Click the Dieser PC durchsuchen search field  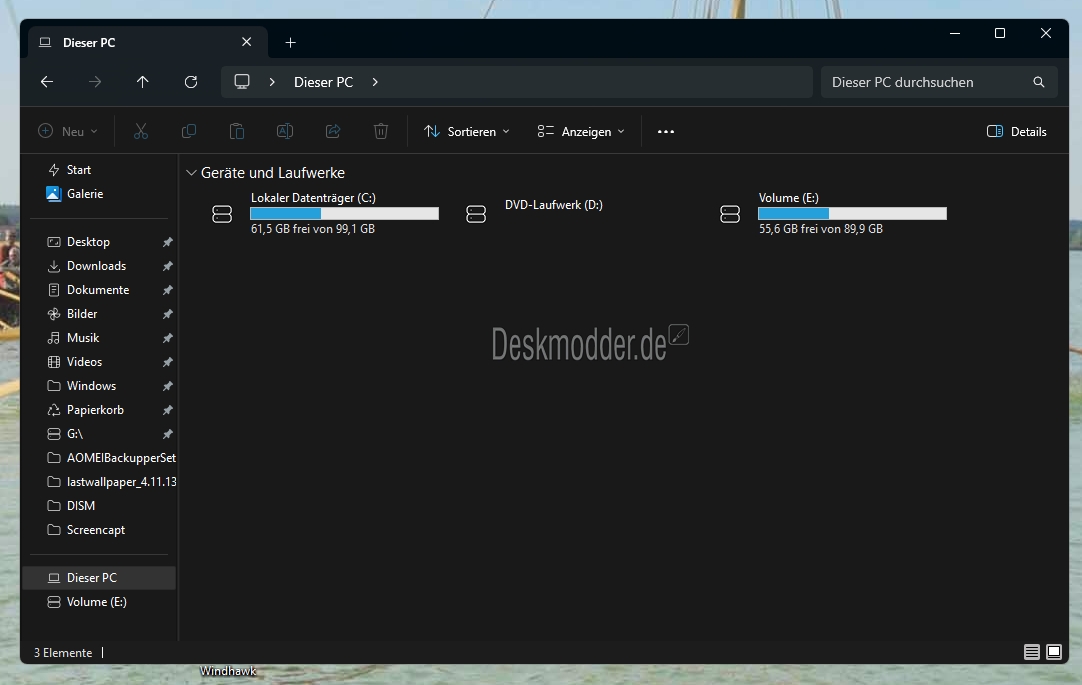(x=939, y=82)
